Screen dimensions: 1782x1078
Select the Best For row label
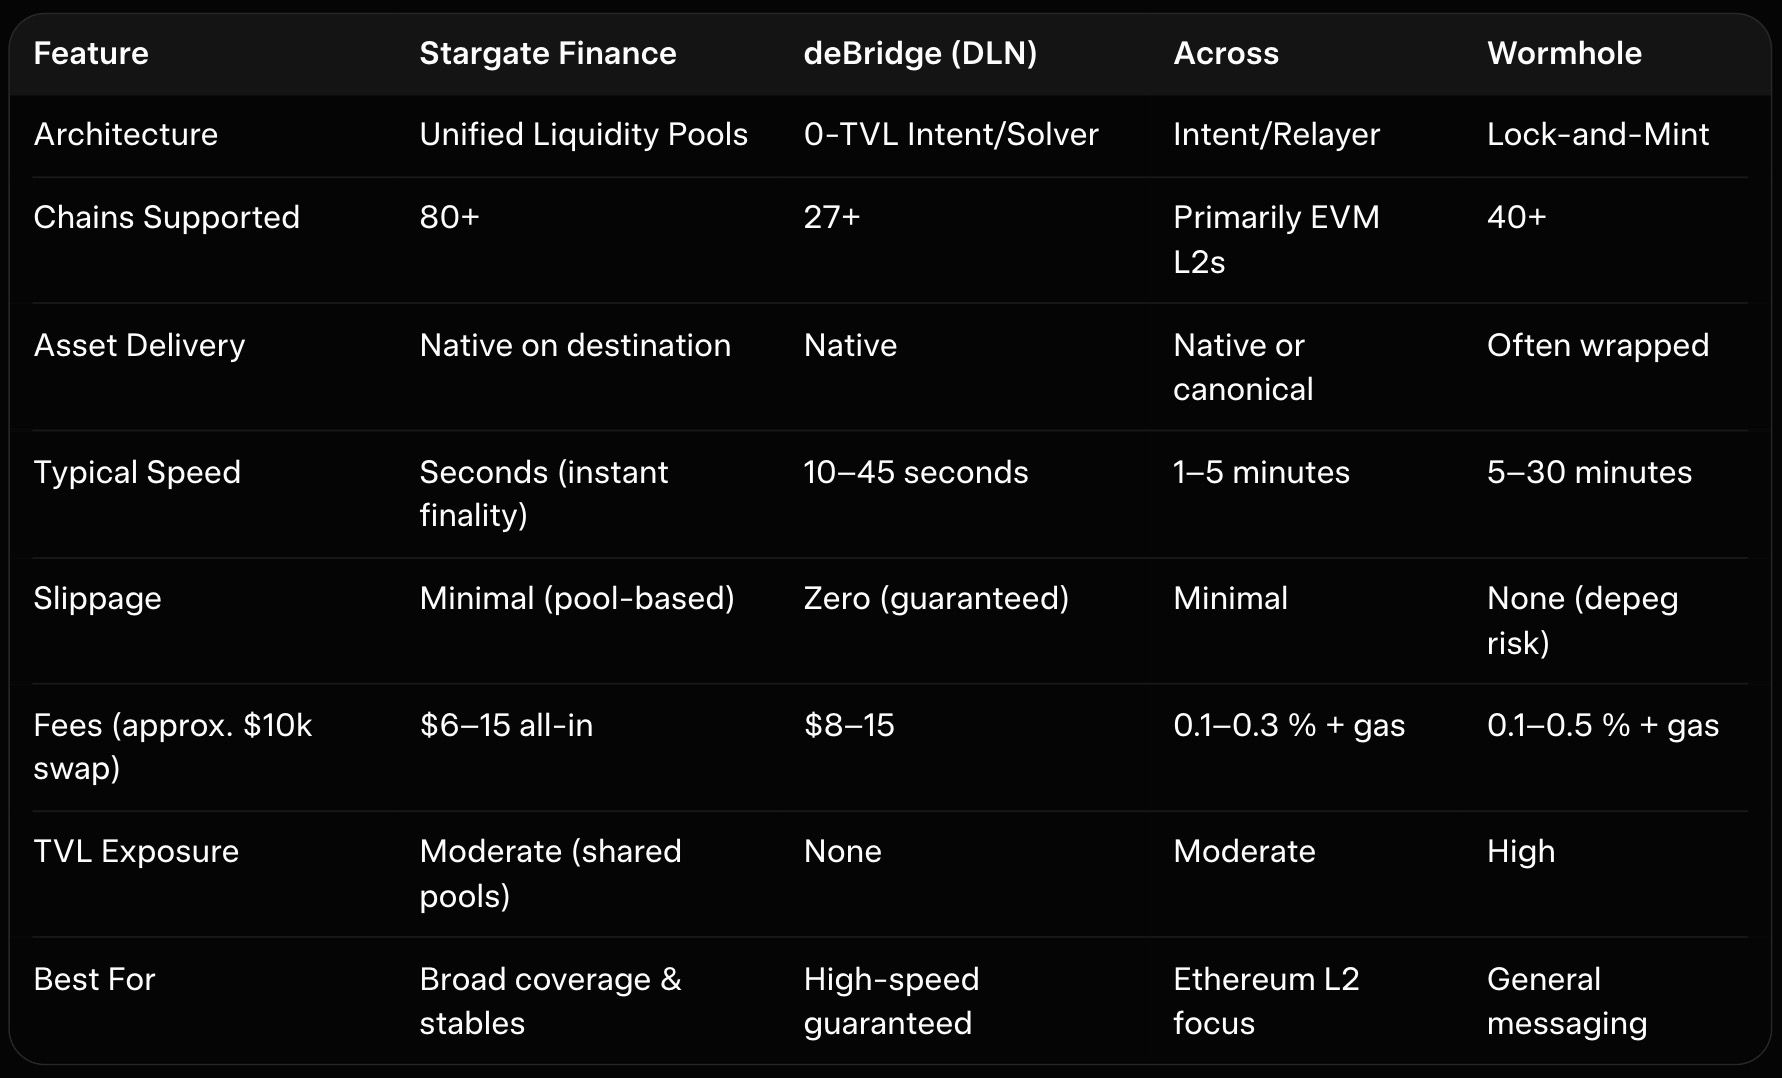tap(94, 979)
